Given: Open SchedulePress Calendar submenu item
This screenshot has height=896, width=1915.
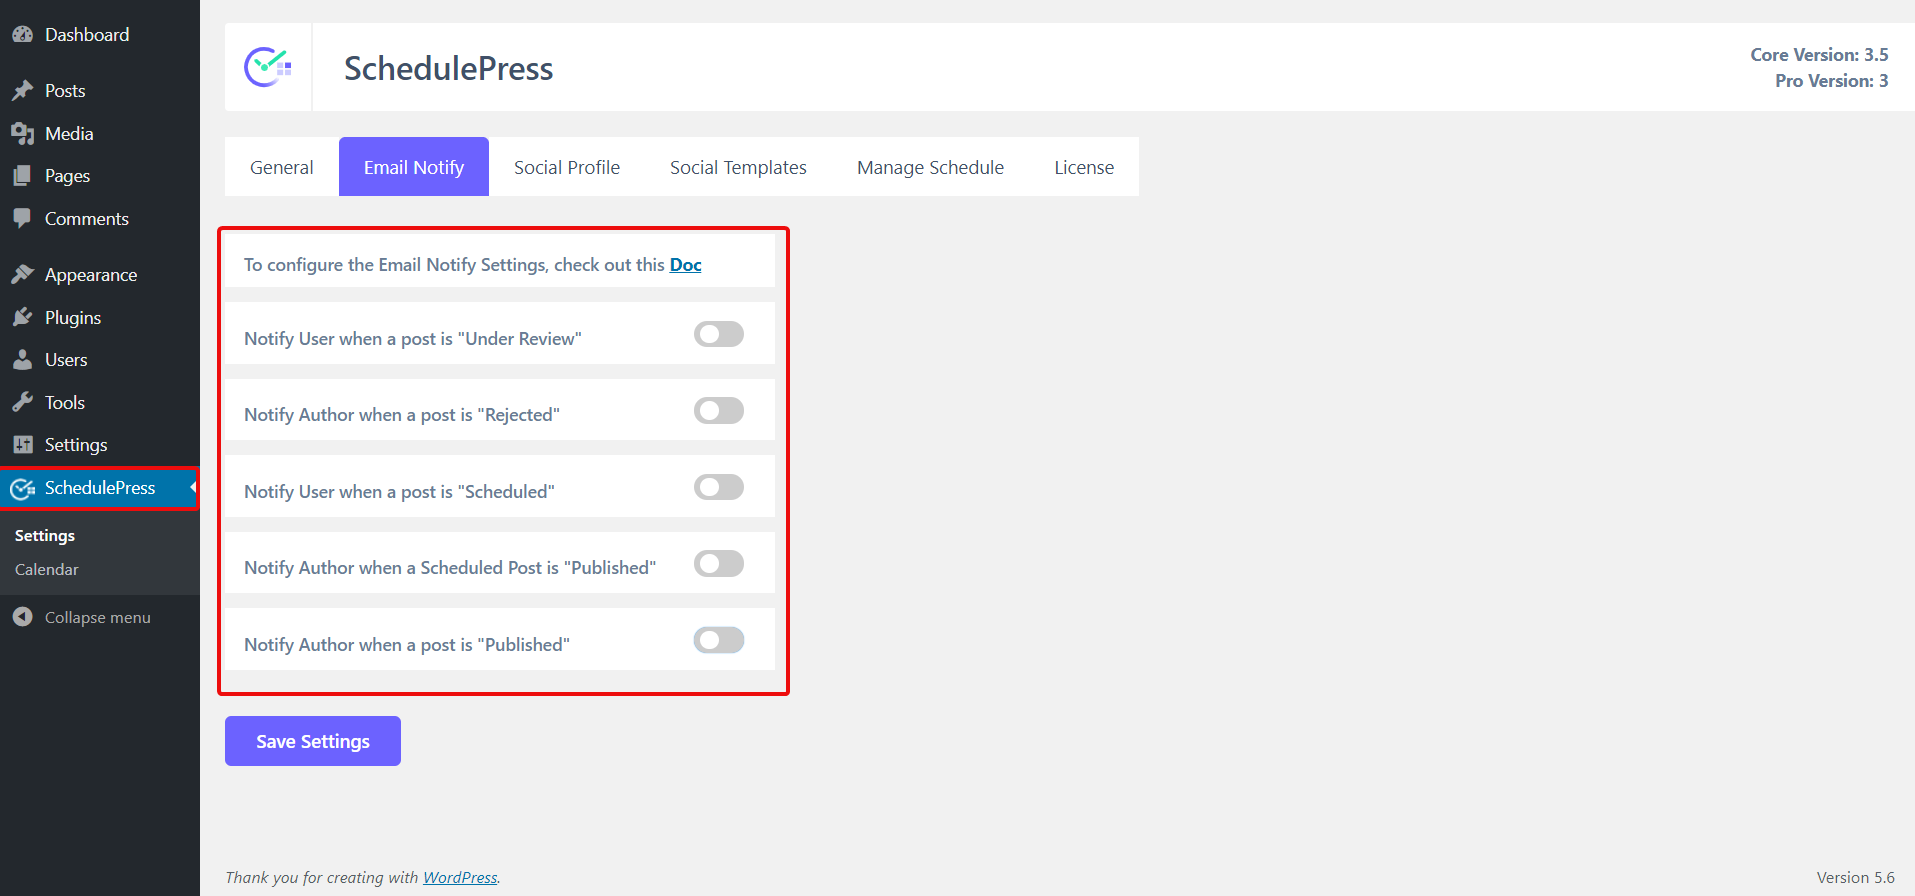Looking at the screenshot, I should point(47,570).
